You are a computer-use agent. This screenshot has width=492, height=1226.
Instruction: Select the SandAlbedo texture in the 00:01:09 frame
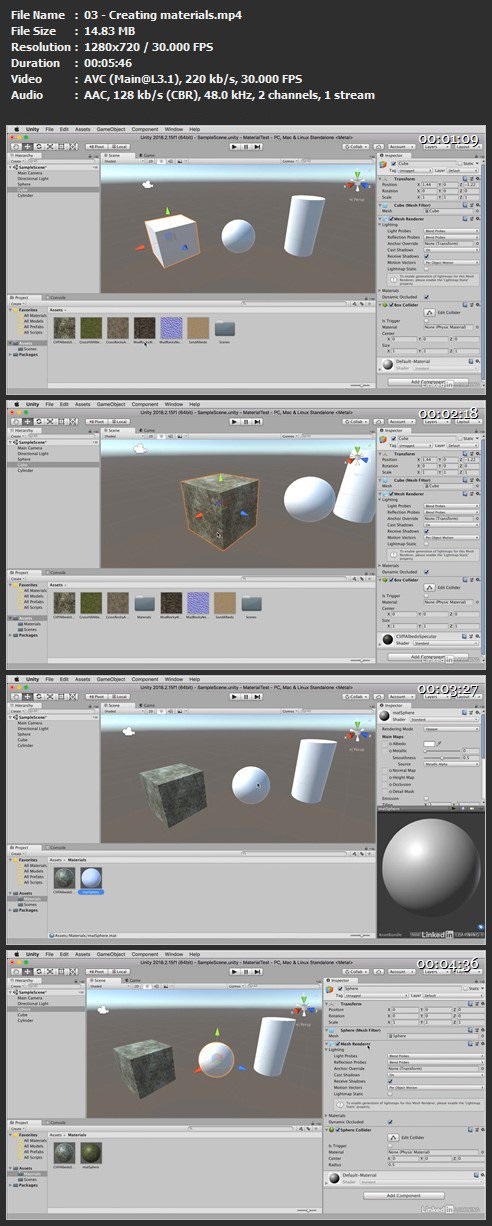[198, 328]
